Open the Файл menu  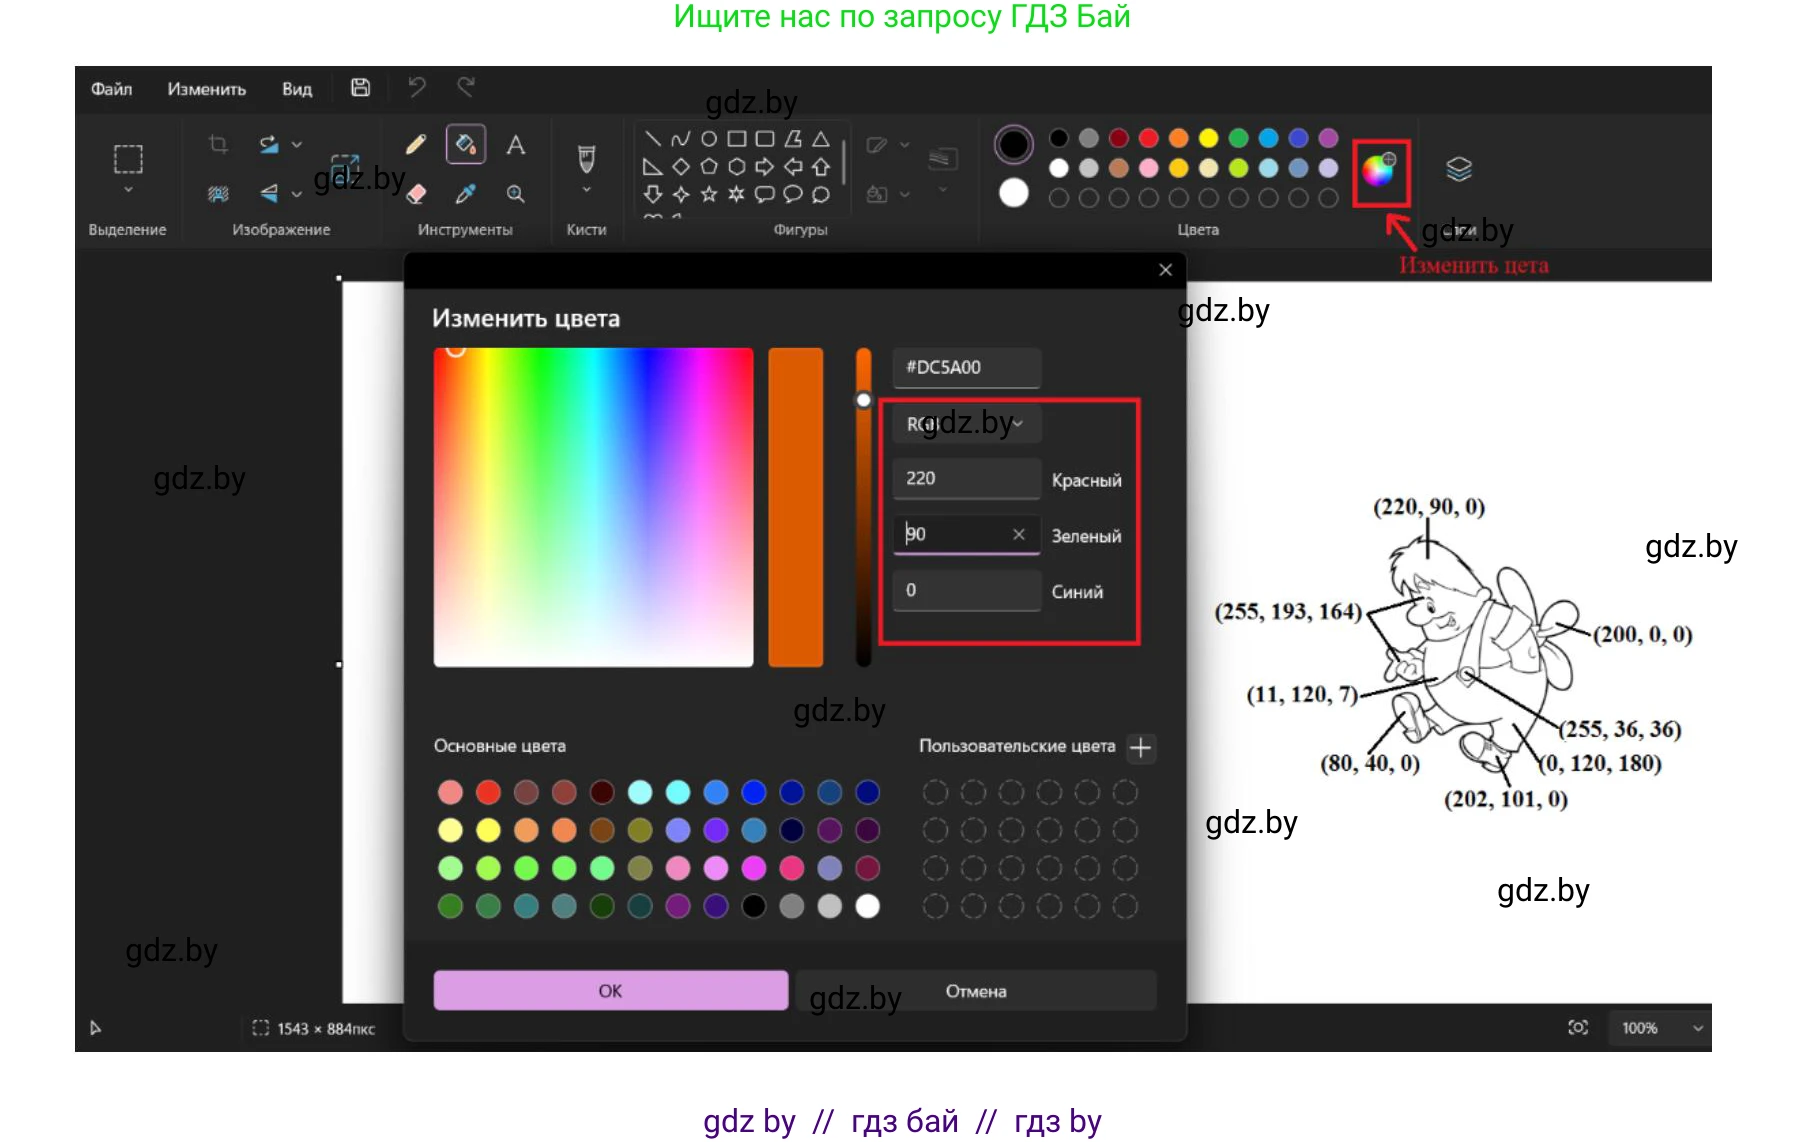pyautogui.click(x=111, y=89)
